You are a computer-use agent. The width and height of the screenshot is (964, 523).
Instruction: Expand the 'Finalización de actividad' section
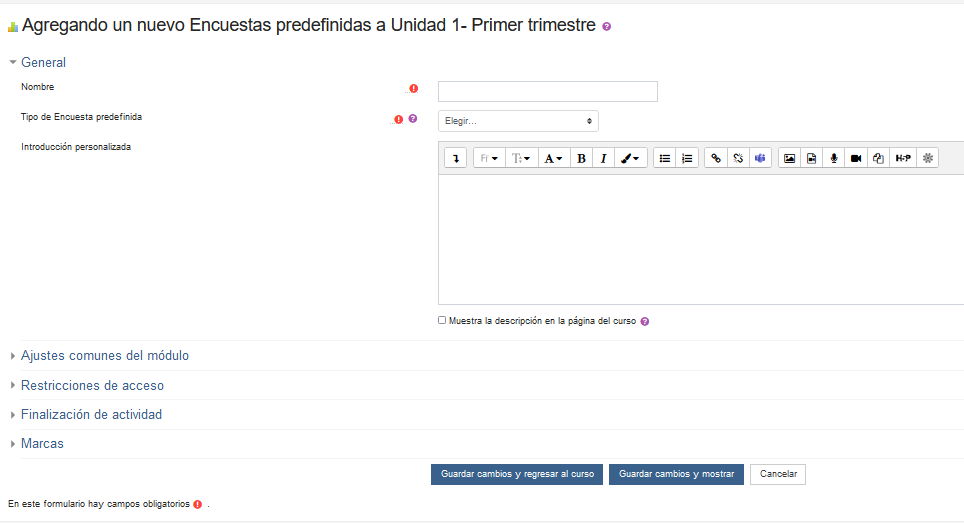(x=91, y=415)
